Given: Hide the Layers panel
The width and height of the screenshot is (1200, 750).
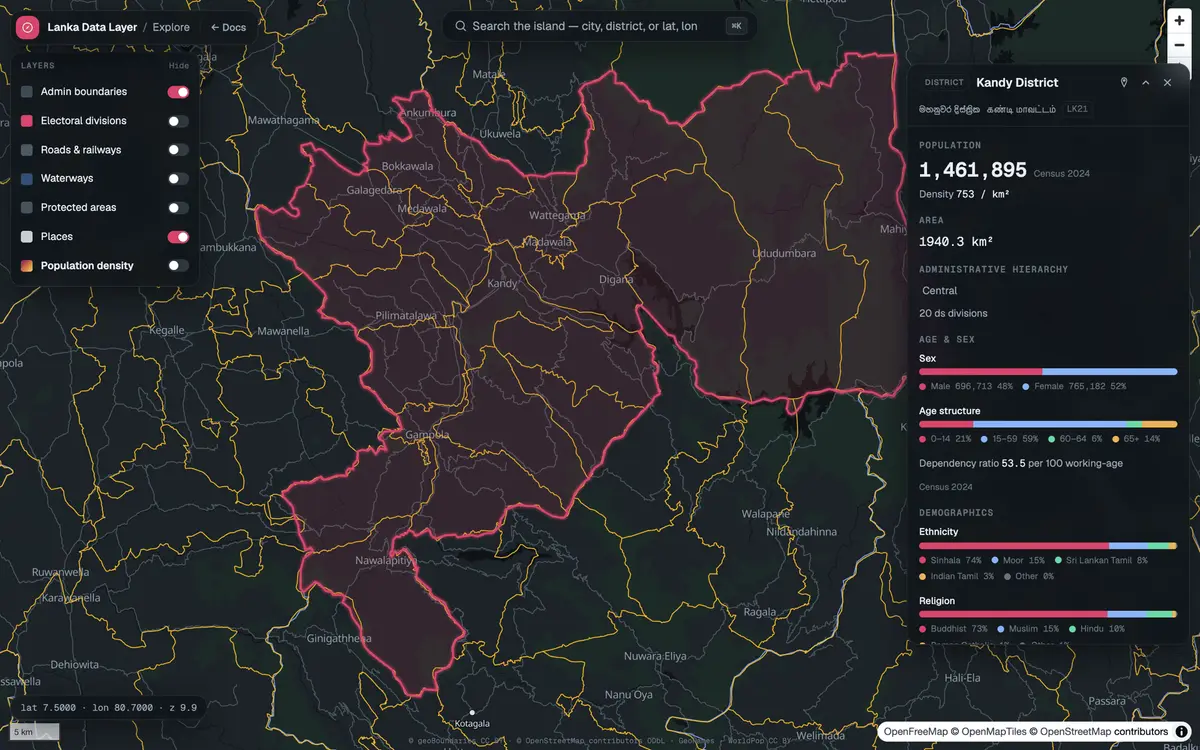Looking at the screenshot, I should click(x=178, y=65).
